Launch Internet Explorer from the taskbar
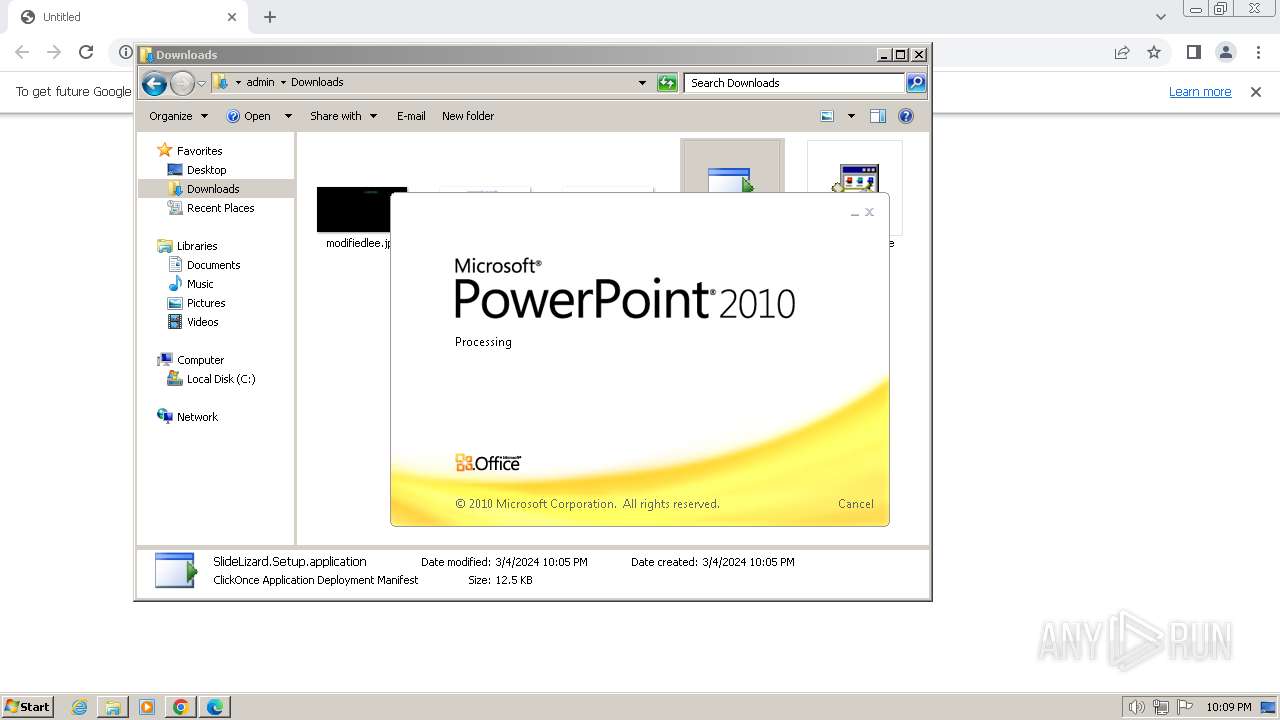The width and height of the screenshot is (1280, 720). pyautogui.click(x=79, y=707)
